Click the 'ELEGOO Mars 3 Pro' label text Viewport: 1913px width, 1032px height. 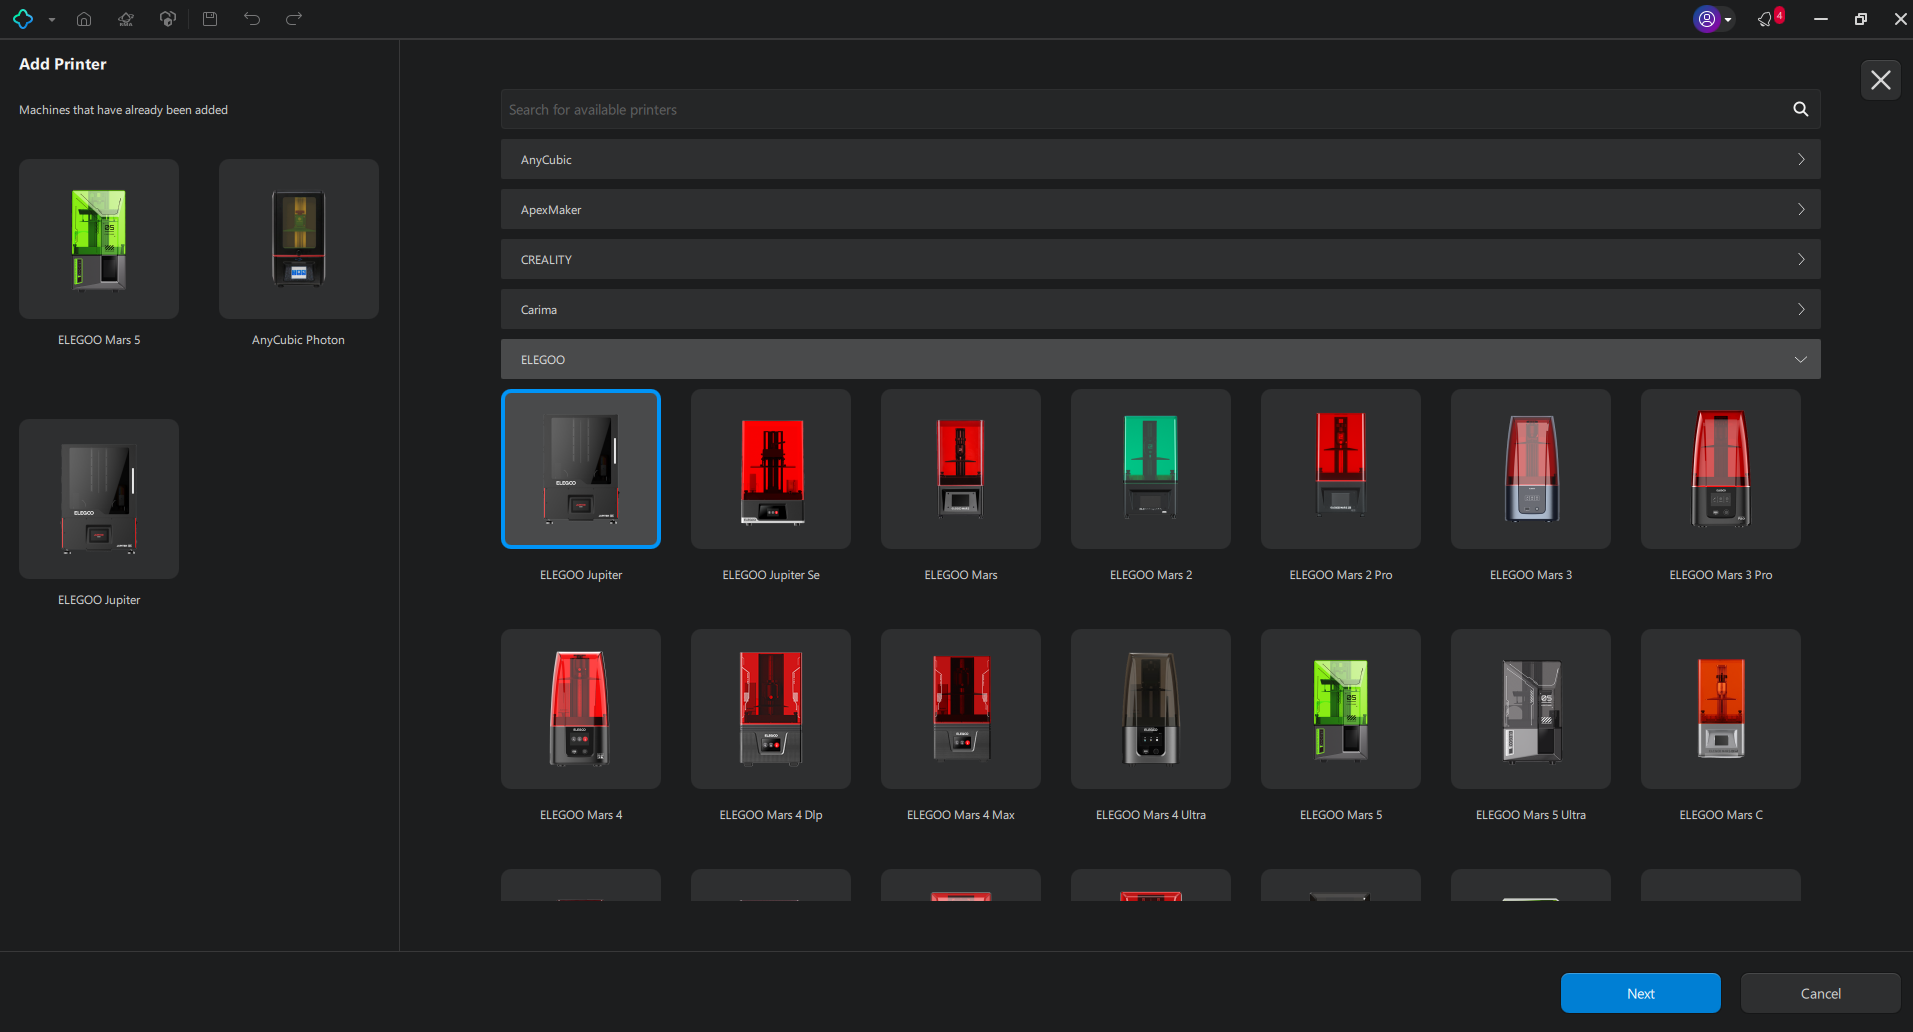[x=1721, y=575]
